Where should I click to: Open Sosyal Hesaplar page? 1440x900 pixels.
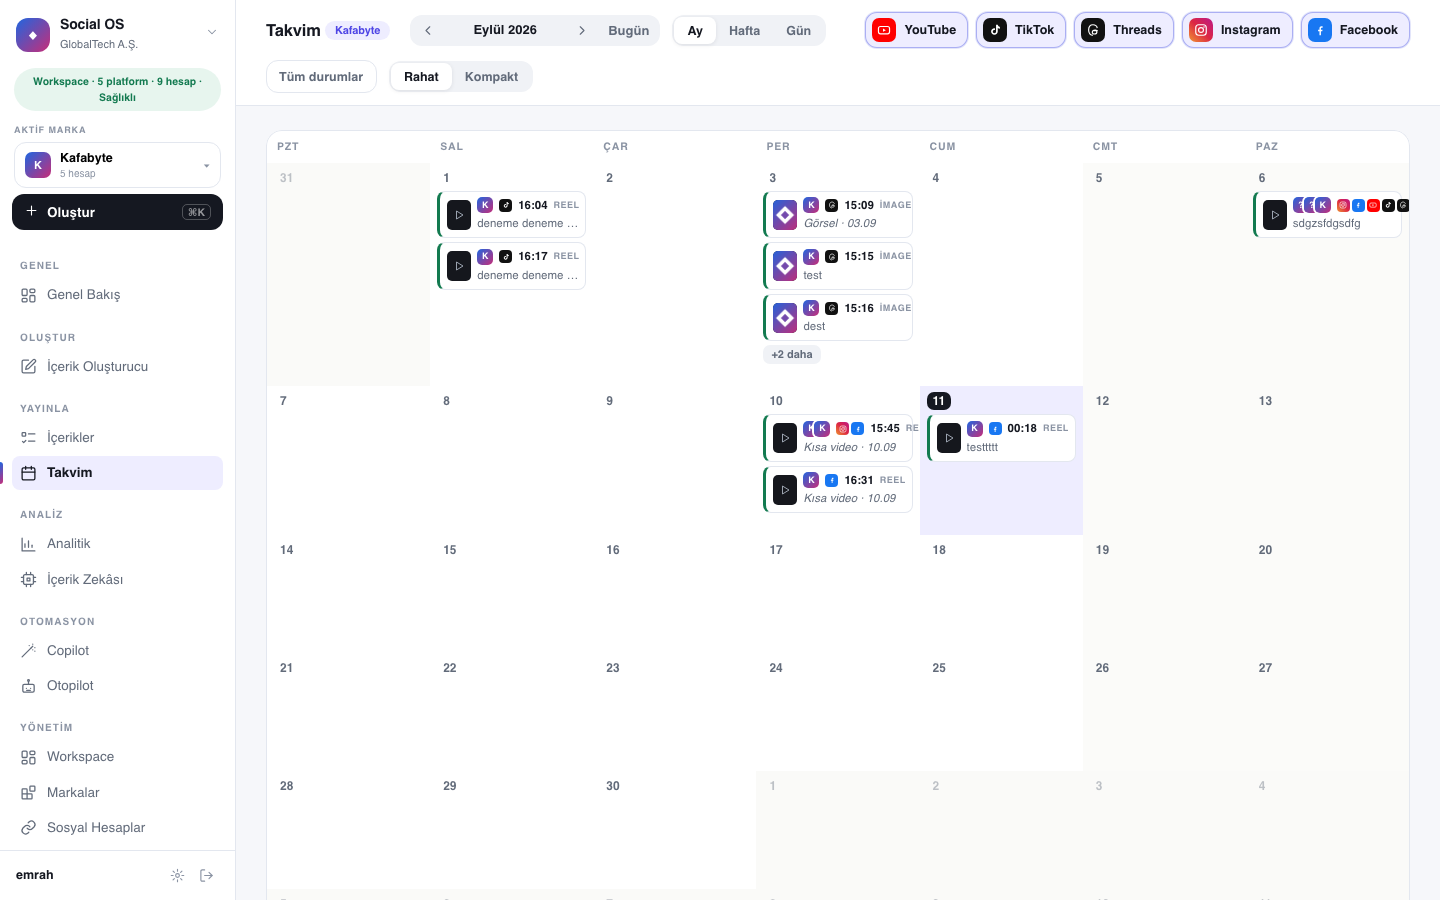(117, 828)
